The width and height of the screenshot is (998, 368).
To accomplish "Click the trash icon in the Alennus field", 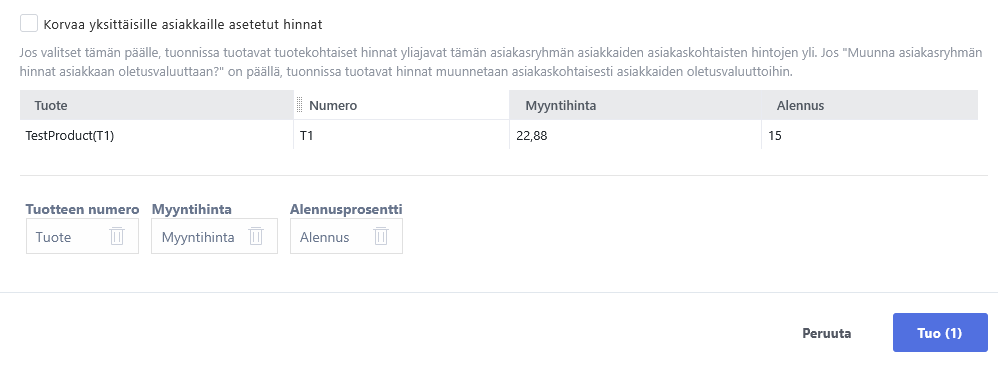I will point(381,236).
